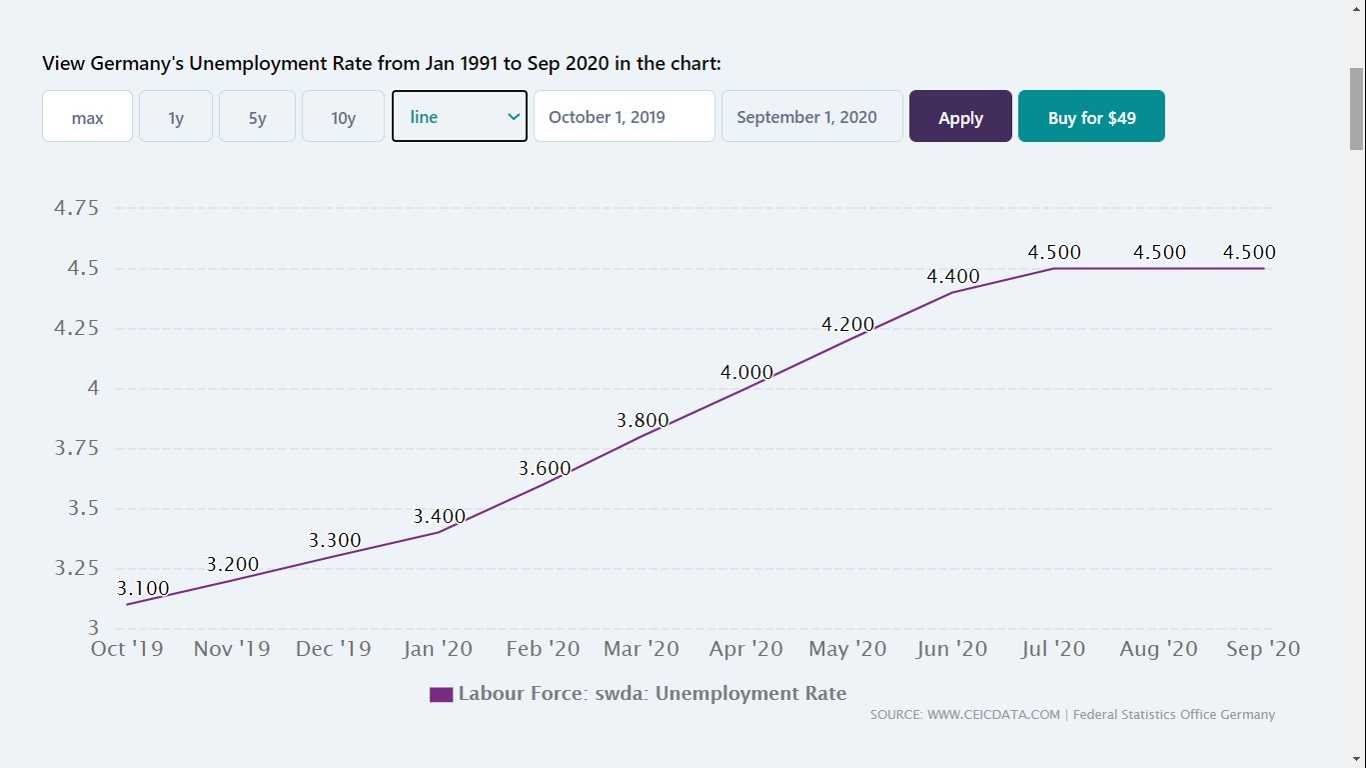Click the Feb '20 axis label
Image resolution: width=1366 pixels, height=768 pixels.
coord(543,648)
